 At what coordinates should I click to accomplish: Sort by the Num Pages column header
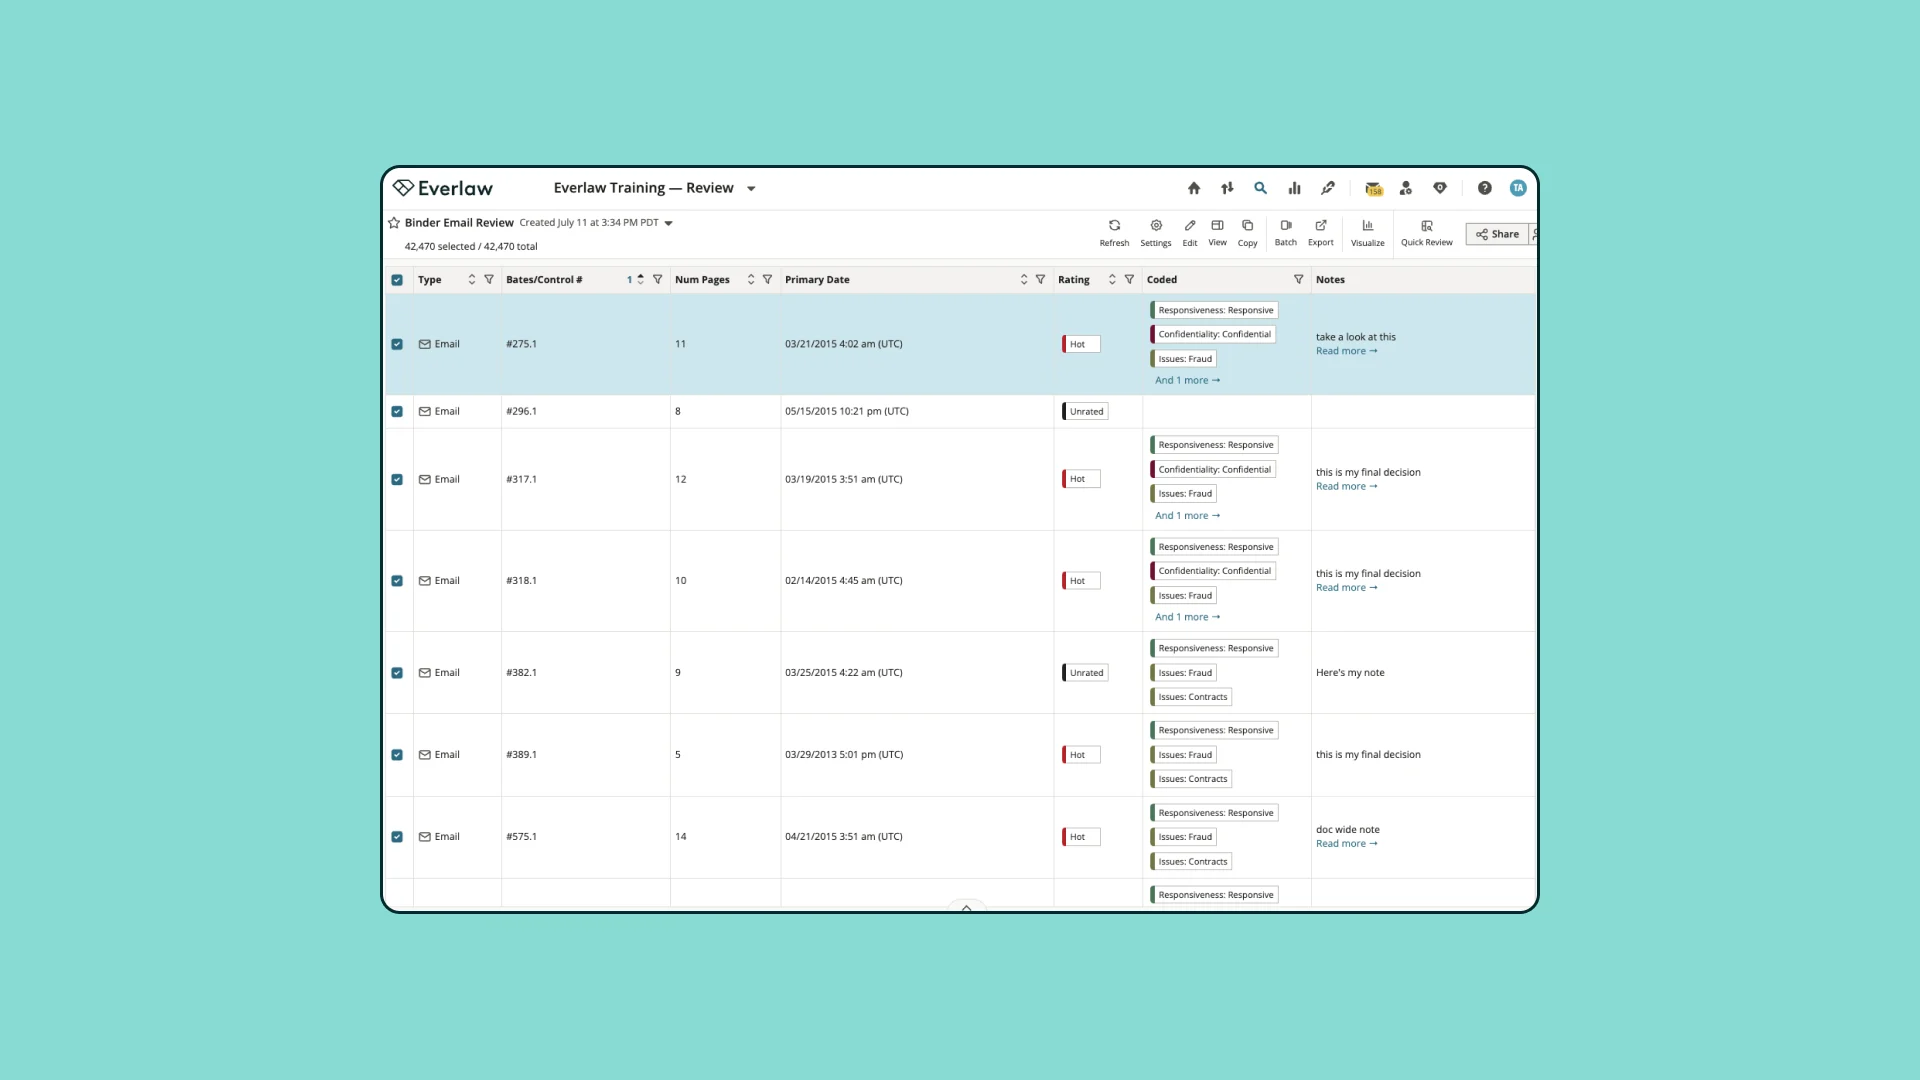point(750,280)
